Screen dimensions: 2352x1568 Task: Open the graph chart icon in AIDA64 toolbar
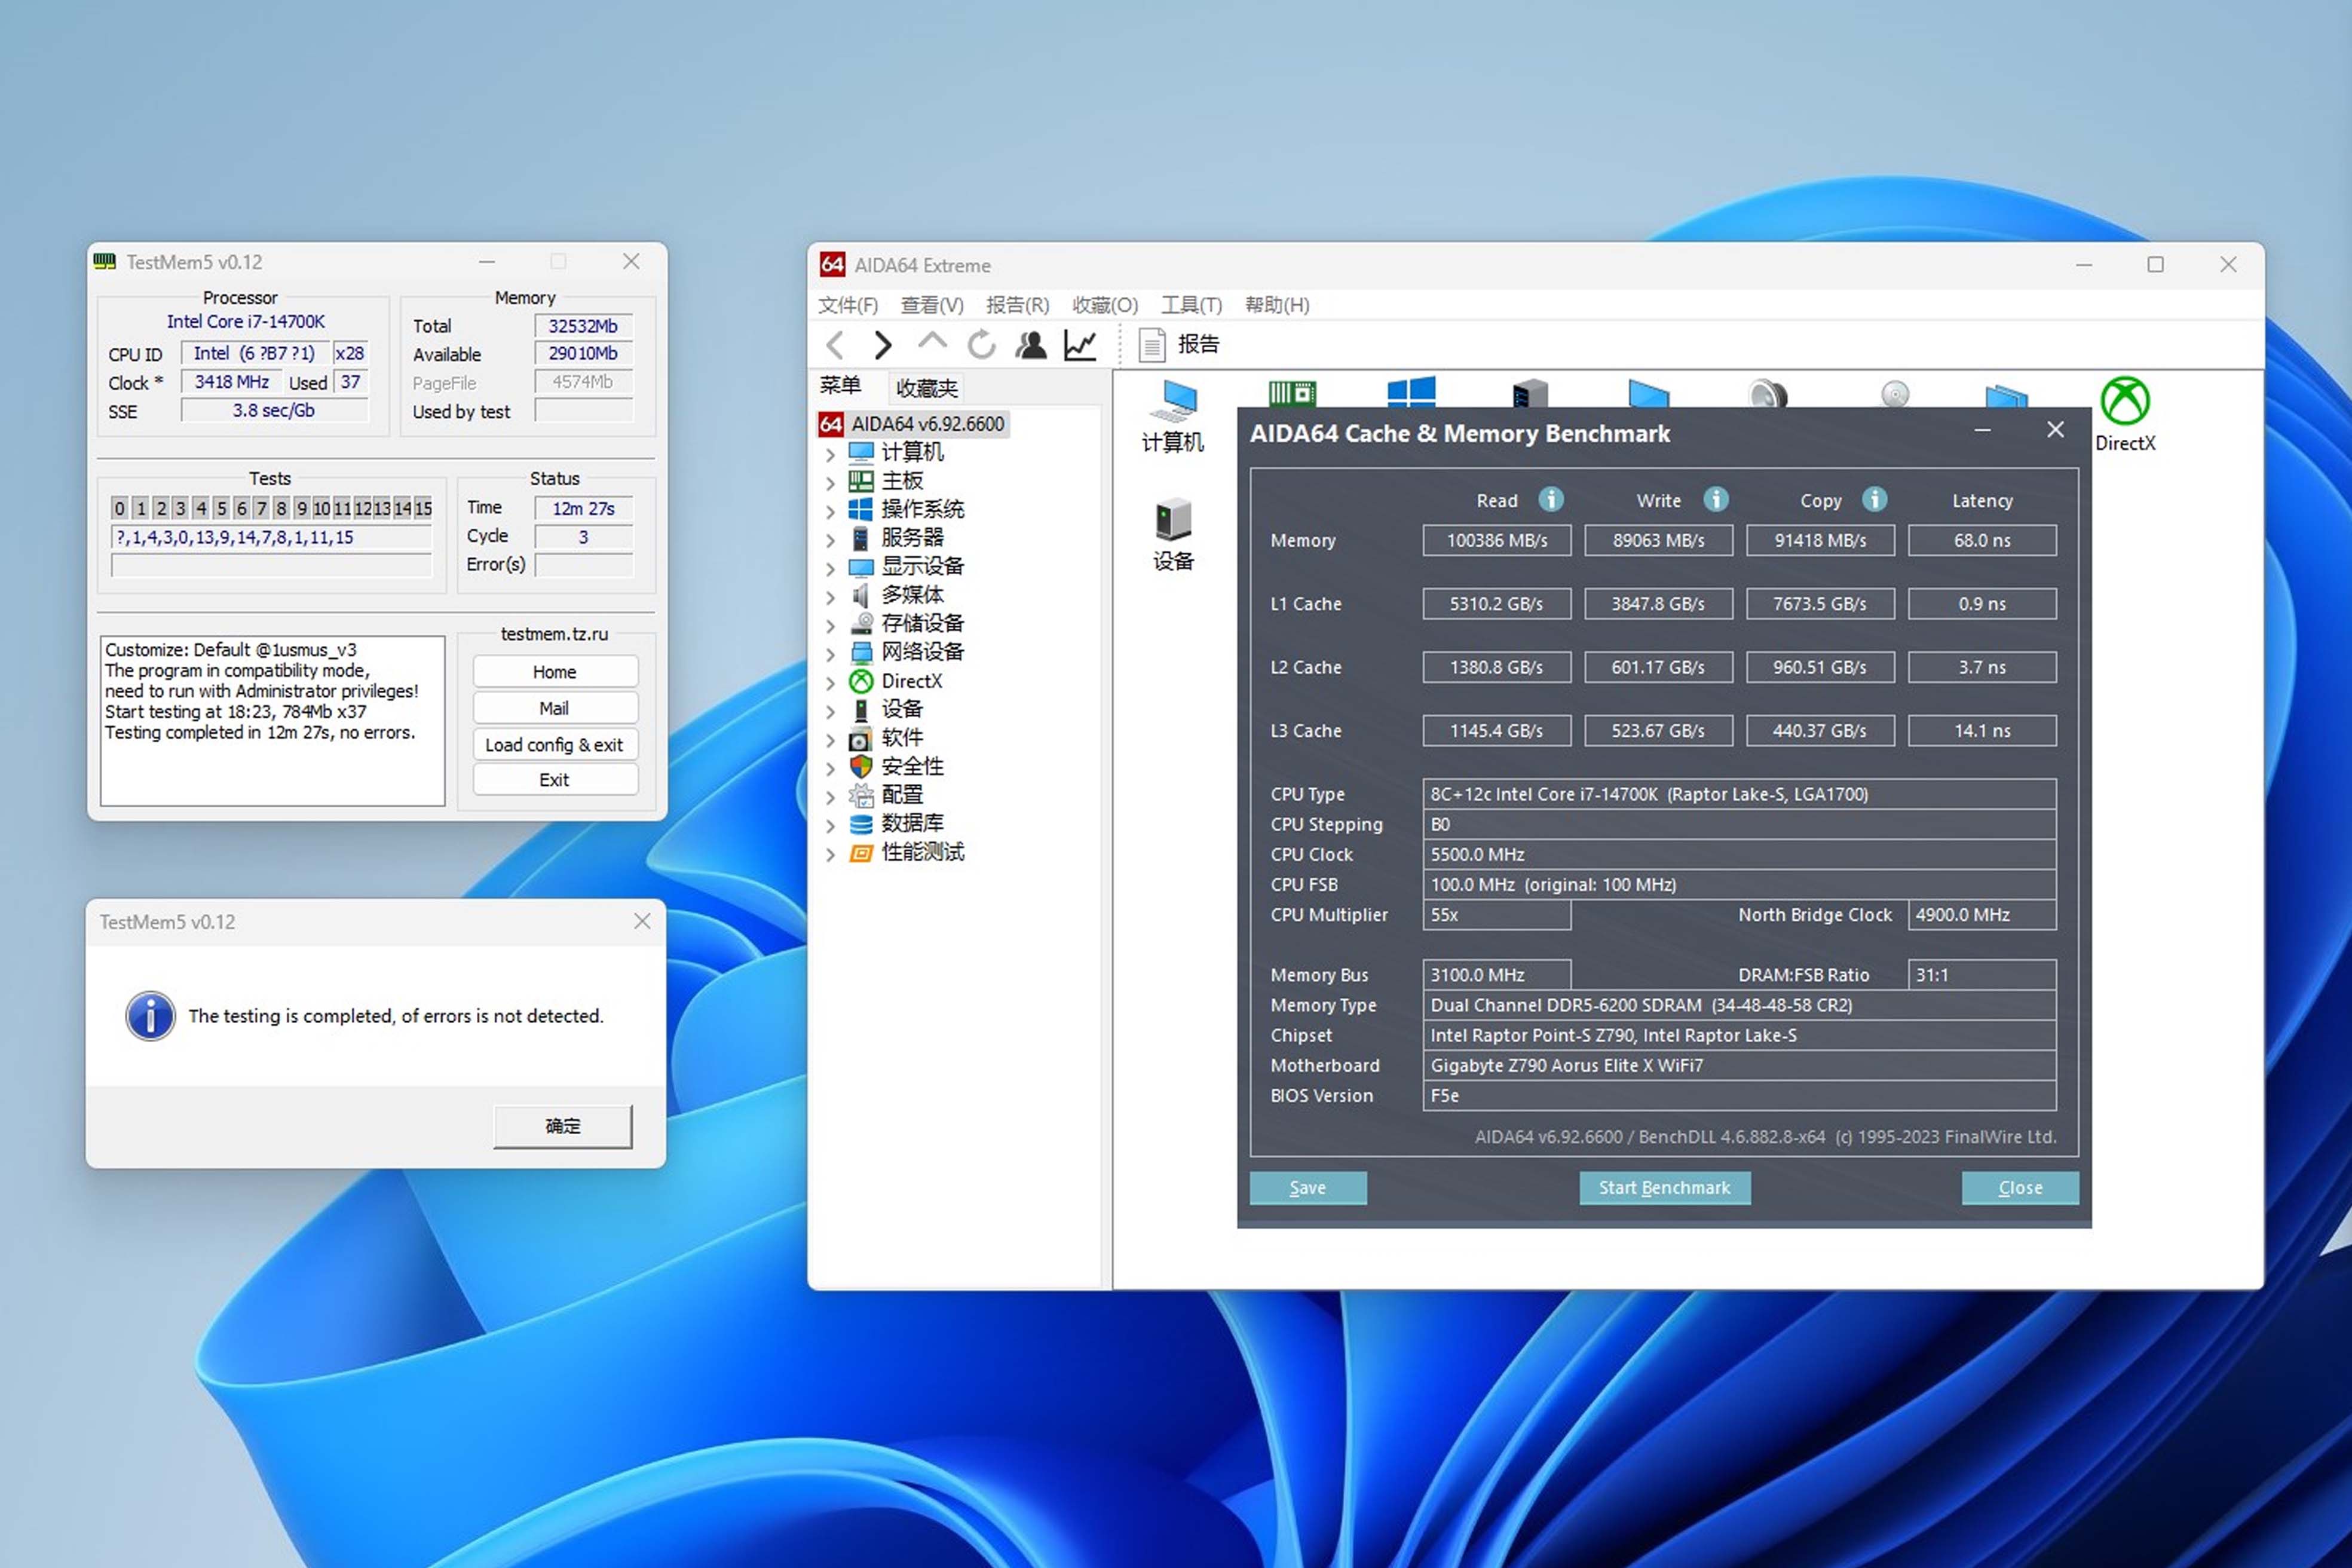1080,345
